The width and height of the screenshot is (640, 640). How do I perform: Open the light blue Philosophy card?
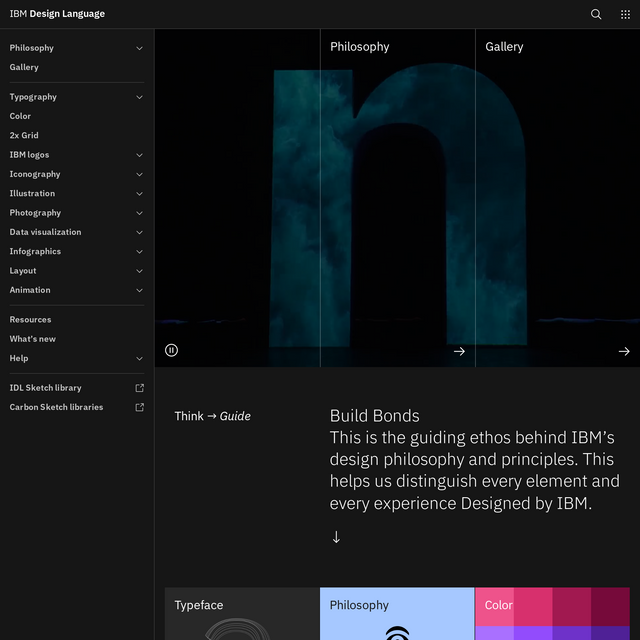[x=397, y=613]
